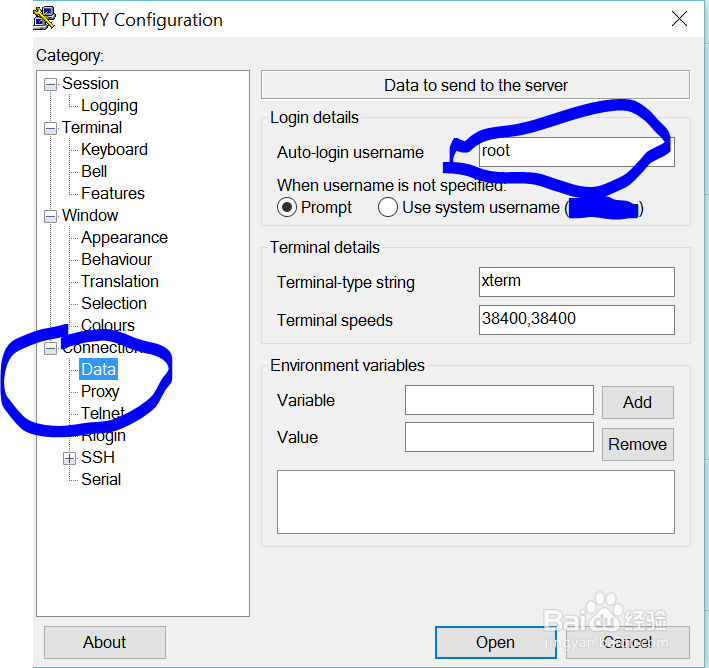This screenshot has width=709, height=668.
Task: Open the Window category
Action: click(90, 215)
